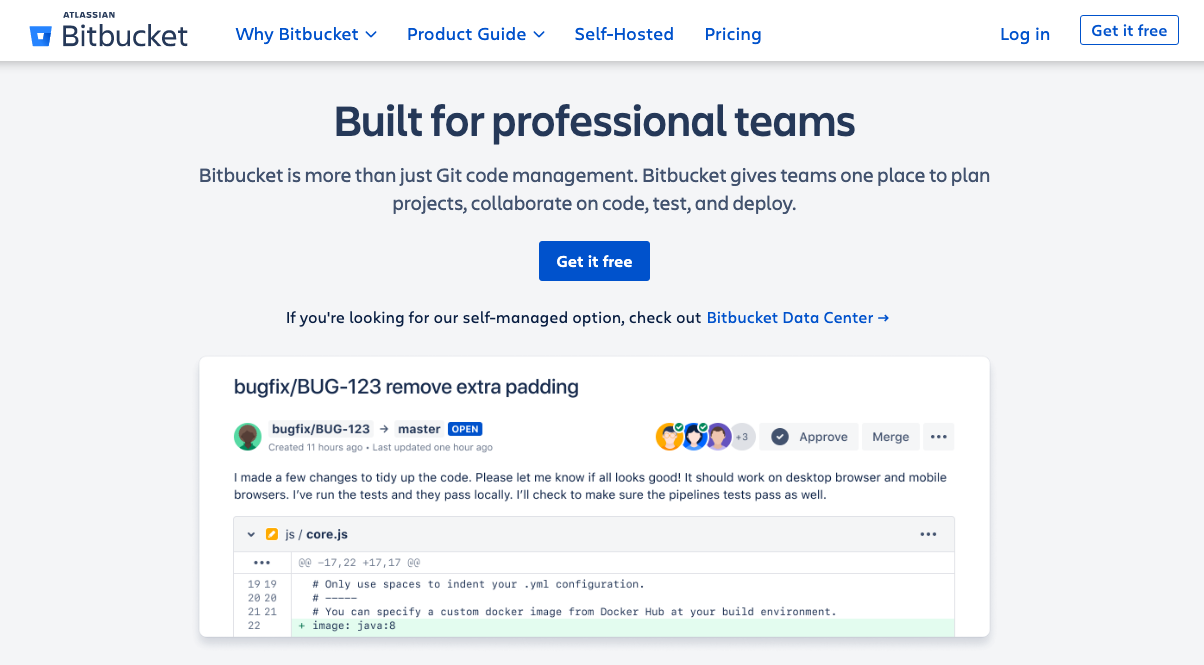Click the Merge button
This screenshot has height=665, width=1204.
(x=890, y=437)
